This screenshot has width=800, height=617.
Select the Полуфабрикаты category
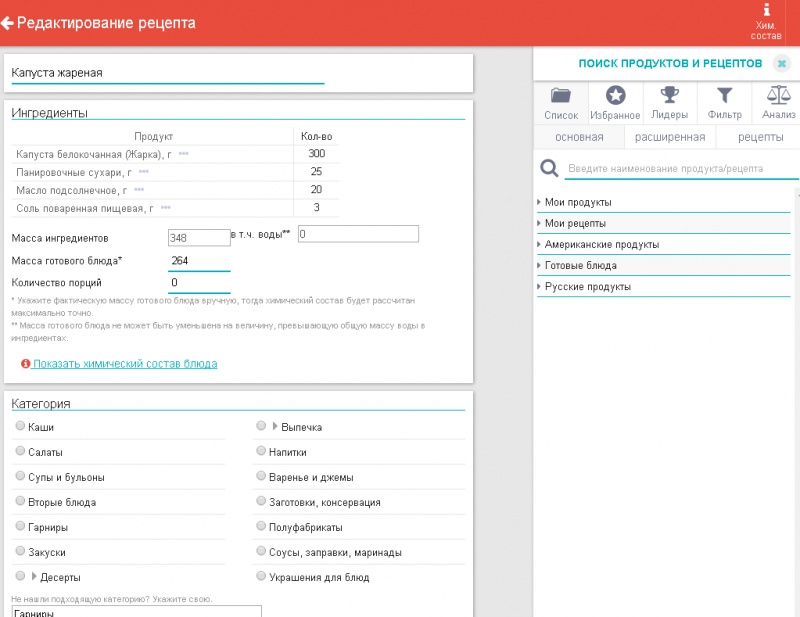[261, 526]
